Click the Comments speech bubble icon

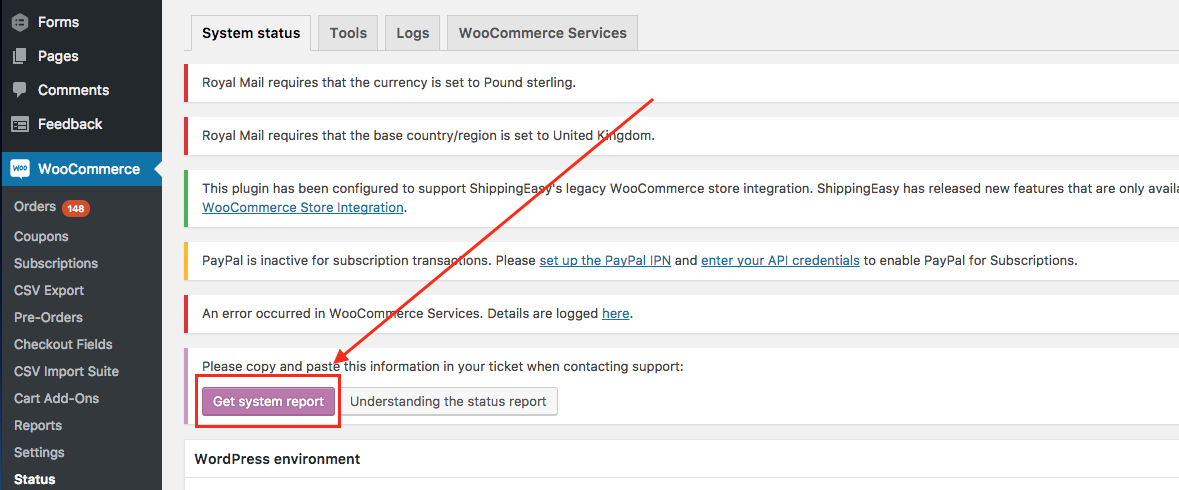click(x=20, y=90)
